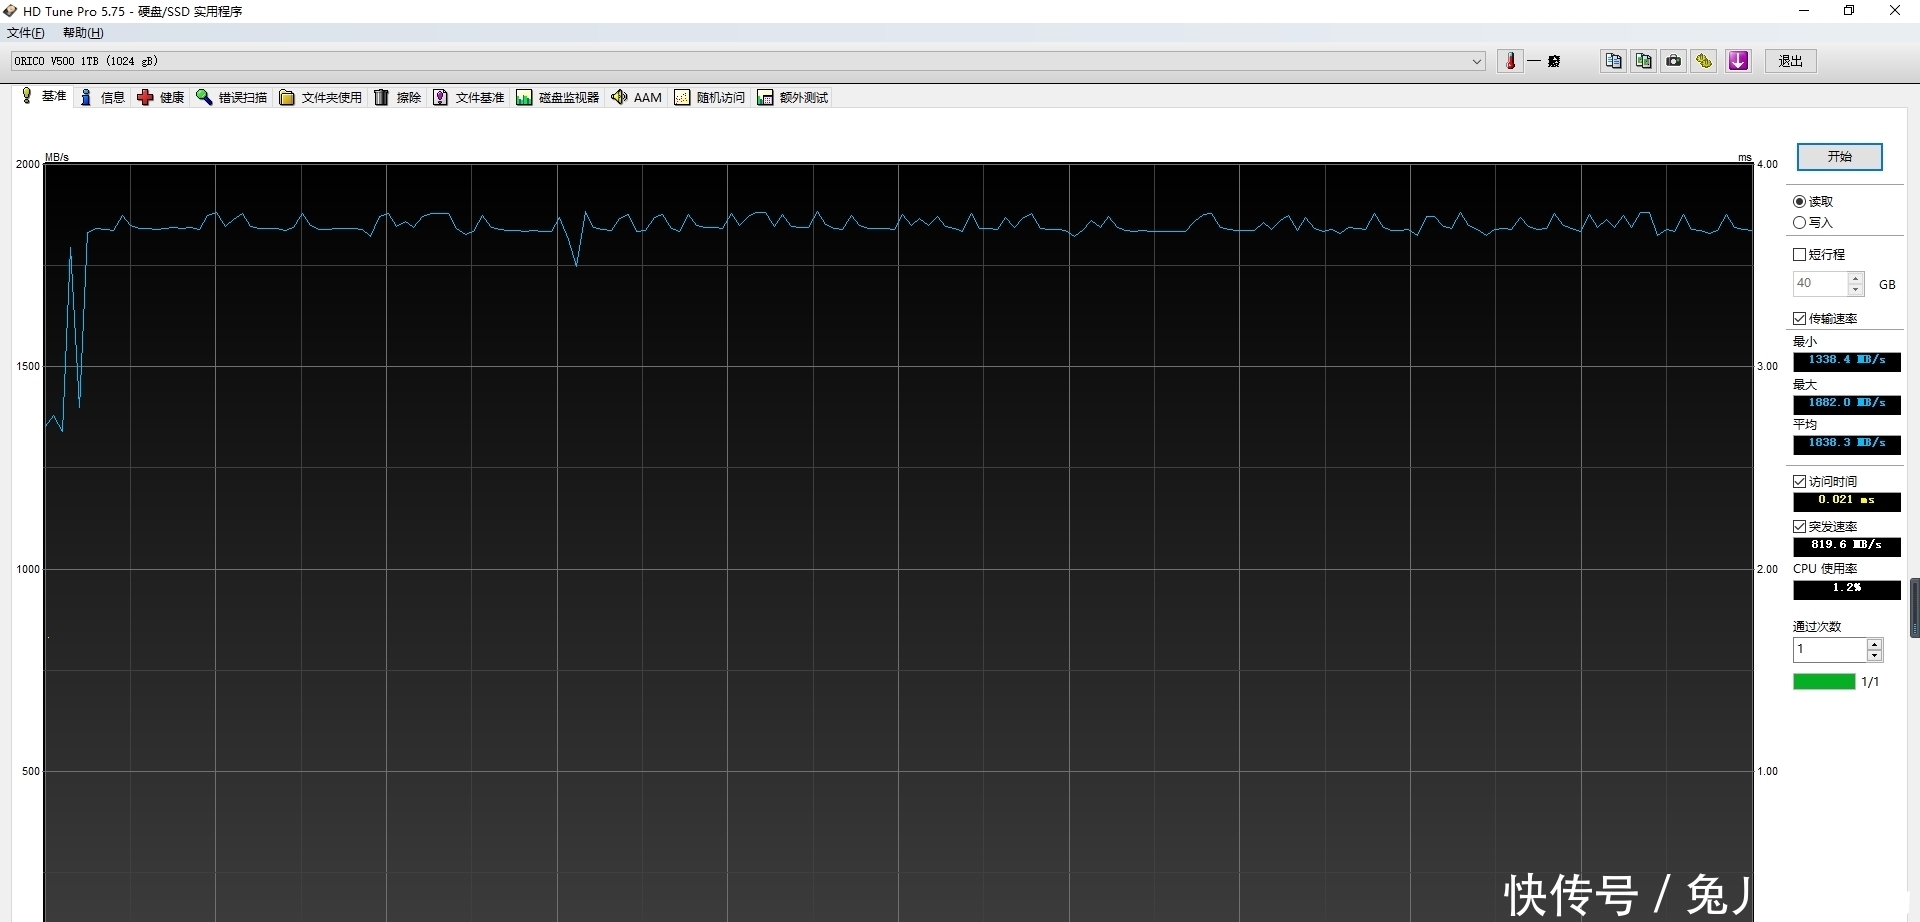1920x922 pixels.
Task: Open the 健康 health tab
Action: (x=161, y=97)
